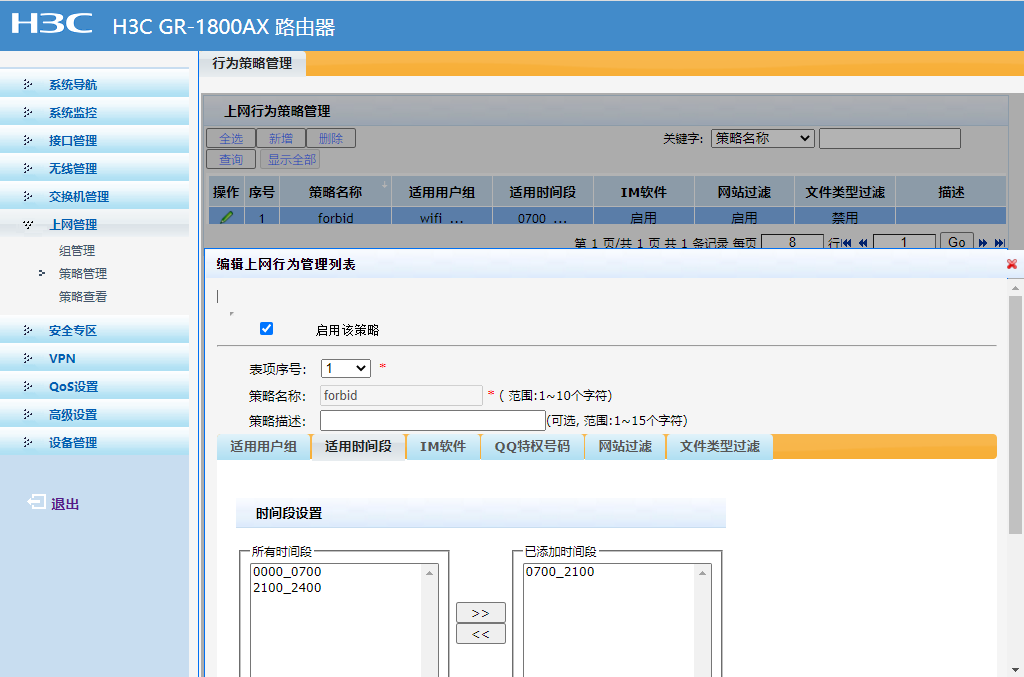Click the arrow icon beside 无线管理
Viewport: 1024px width, 677px height.
tap(27, 168)
